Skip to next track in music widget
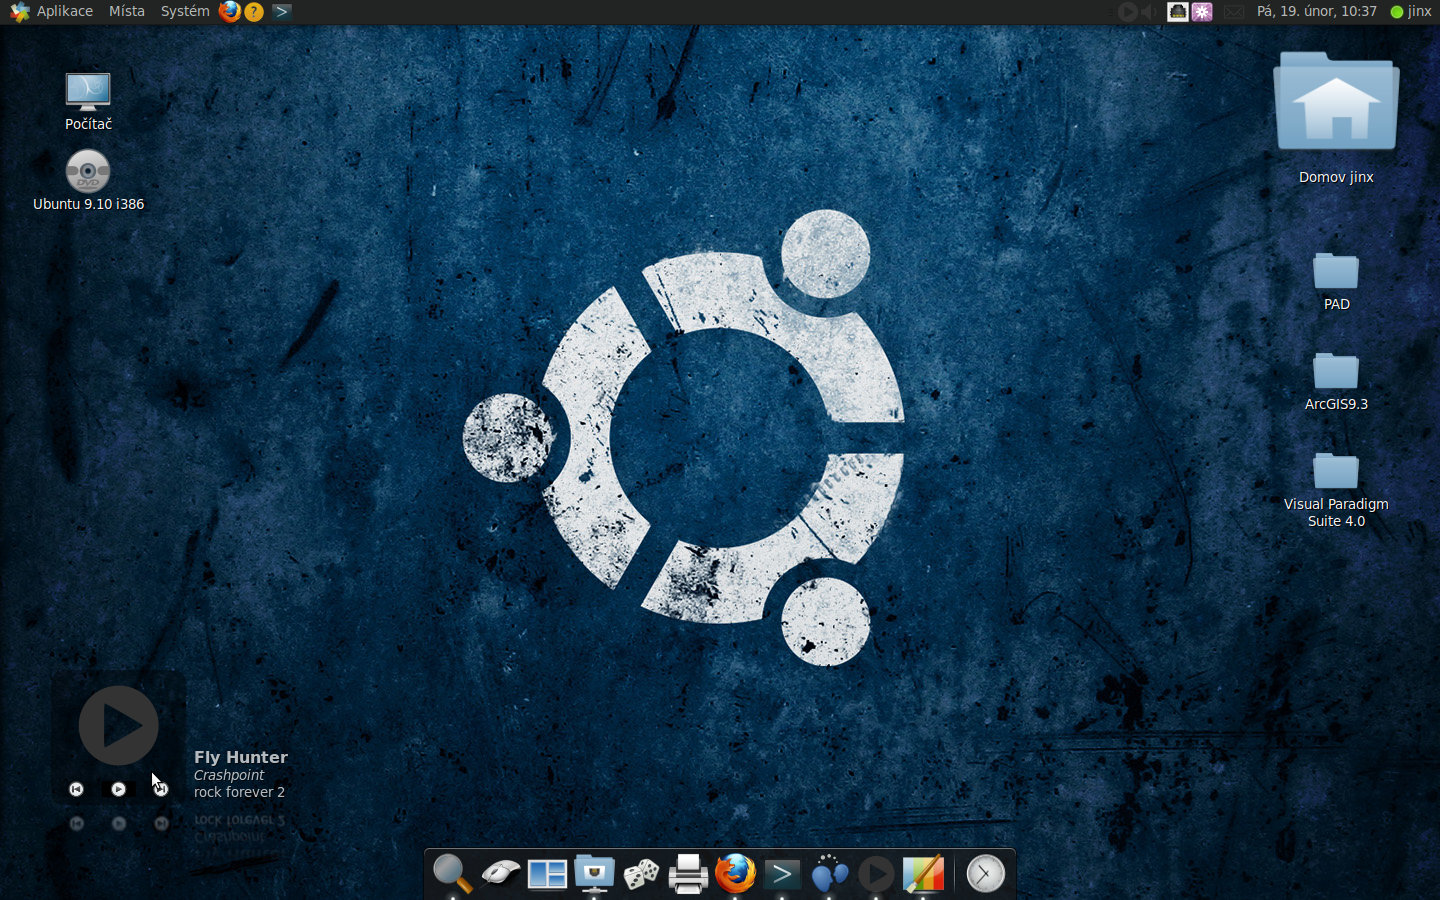The width and height of the screenshot is (1440, 900). pos(161,789)
